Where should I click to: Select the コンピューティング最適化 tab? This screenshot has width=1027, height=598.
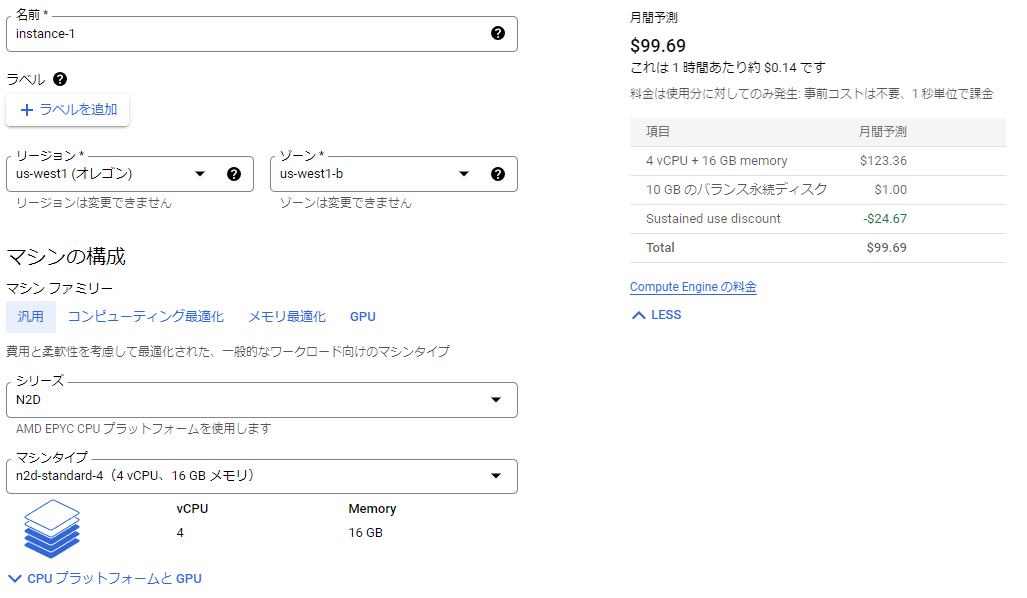tap(146, 316)
